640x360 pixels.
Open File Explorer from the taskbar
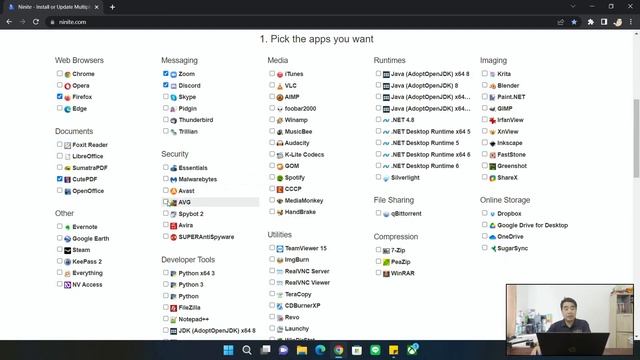coord(302,350)
